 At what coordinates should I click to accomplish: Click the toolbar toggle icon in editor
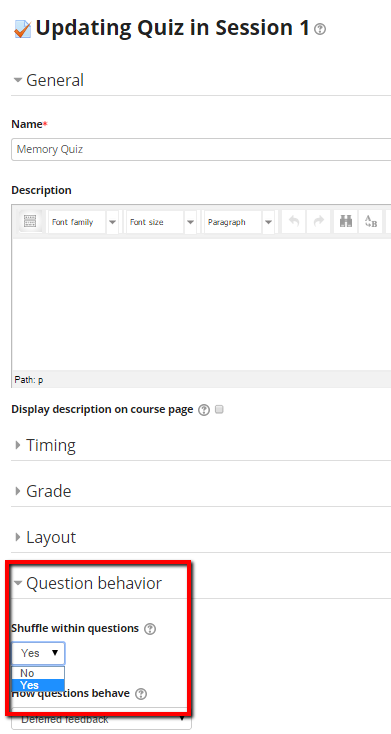coord(30,221)
